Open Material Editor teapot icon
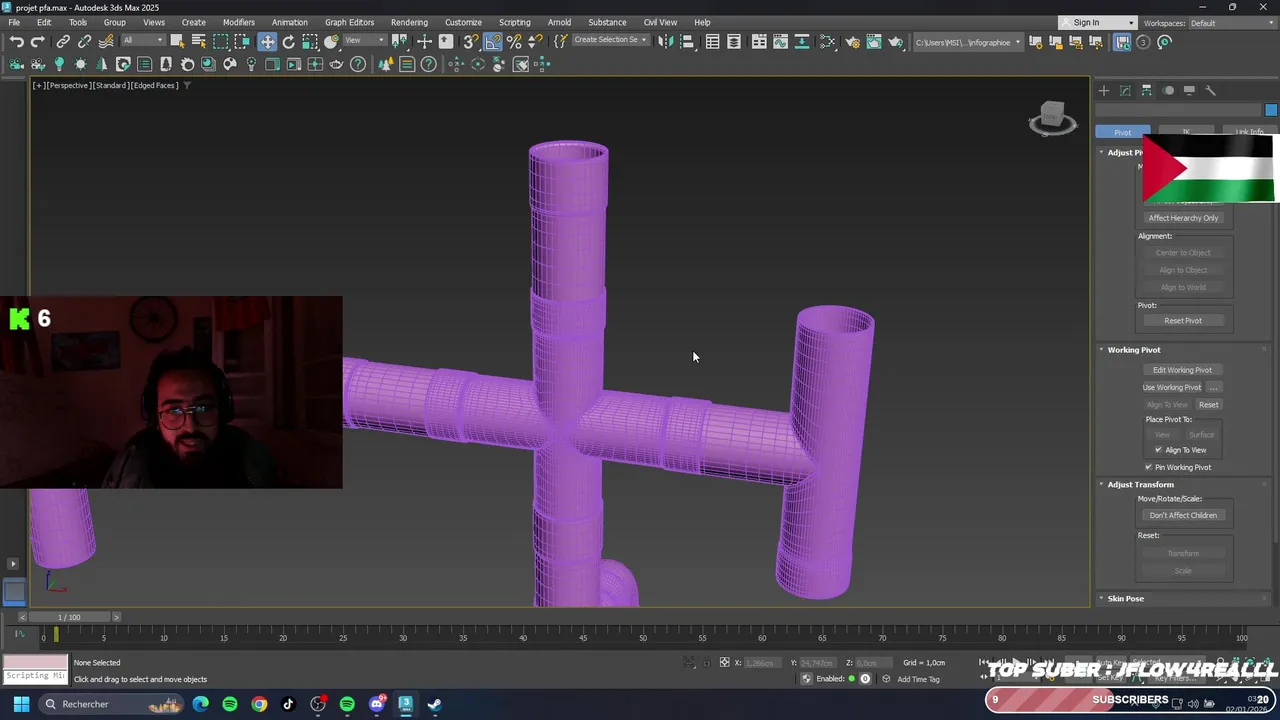 [827, 42]
